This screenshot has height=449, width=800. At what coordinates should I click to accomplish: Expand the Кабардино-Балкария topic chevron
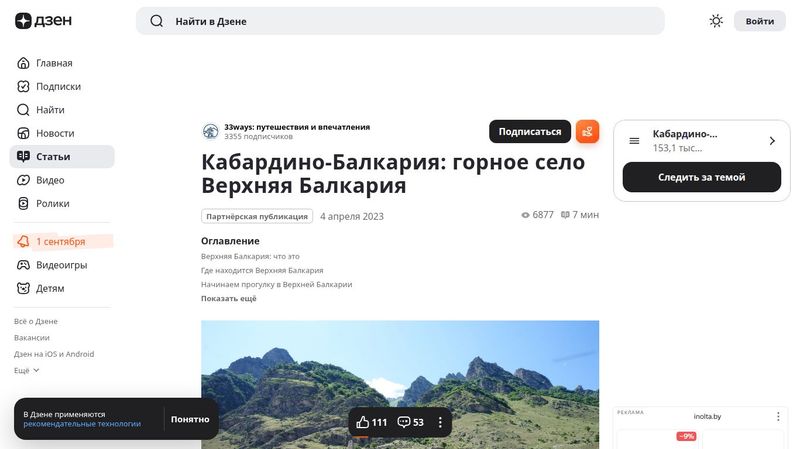[772, 141]
